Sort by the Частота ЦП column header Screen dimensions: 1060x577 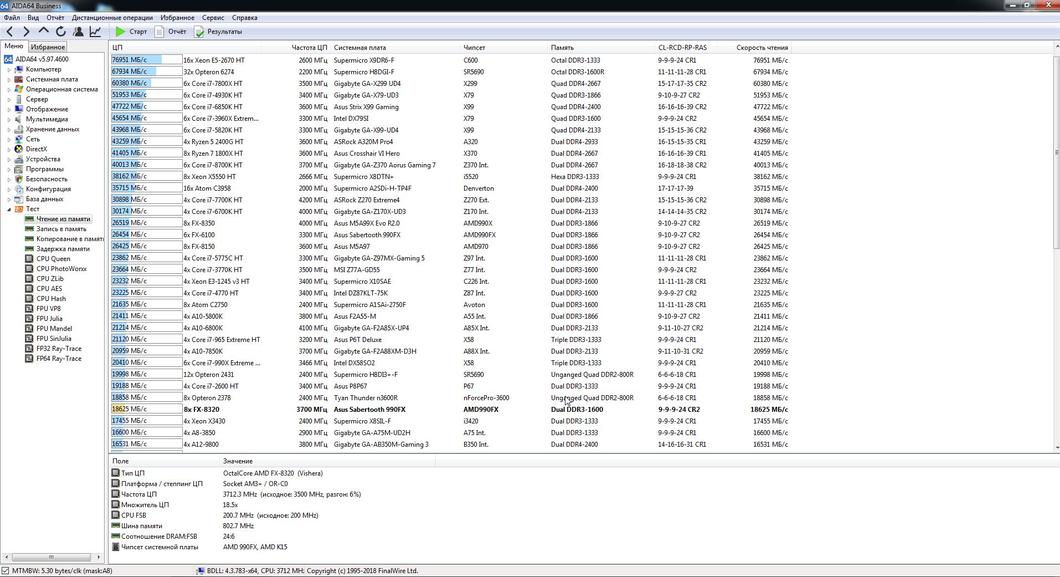(x=309, y=47)
